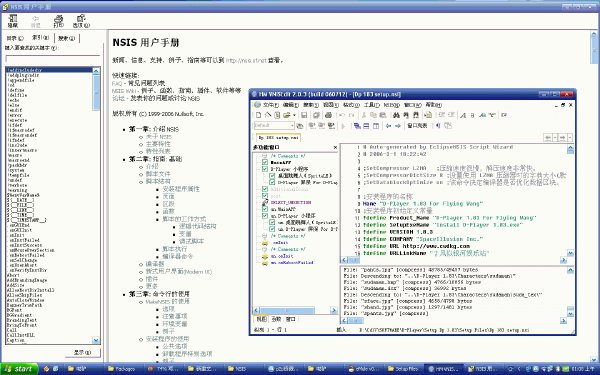Click the 选项 options icon in NSIS help

click(x=81, y=21)
